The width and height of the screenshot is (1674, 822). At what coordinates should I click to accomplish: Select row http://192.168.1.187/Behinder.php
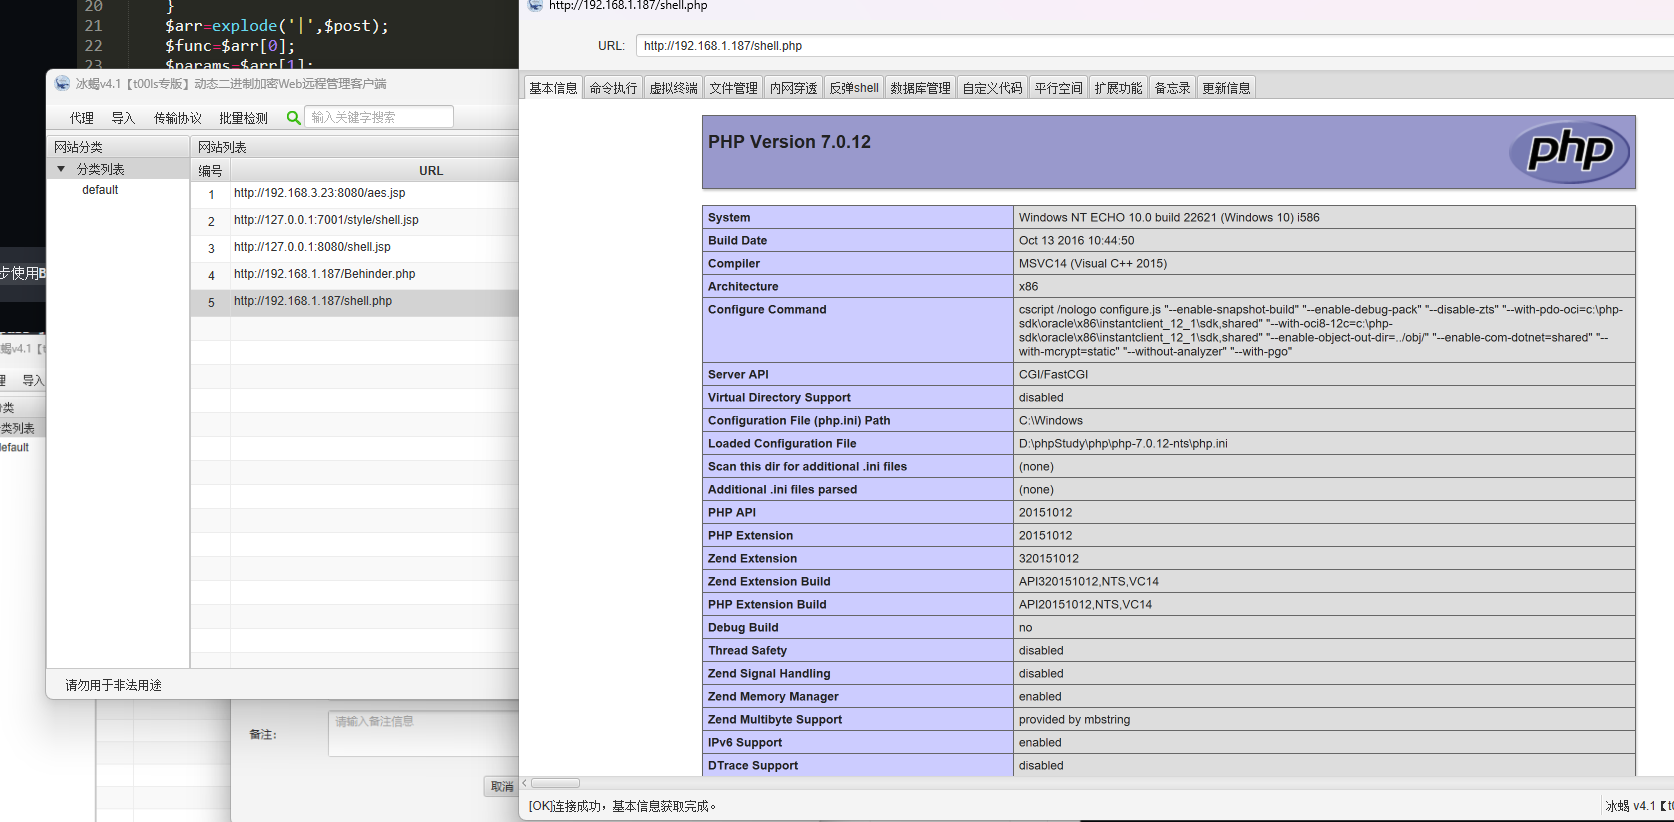click(x=354, y=275)
